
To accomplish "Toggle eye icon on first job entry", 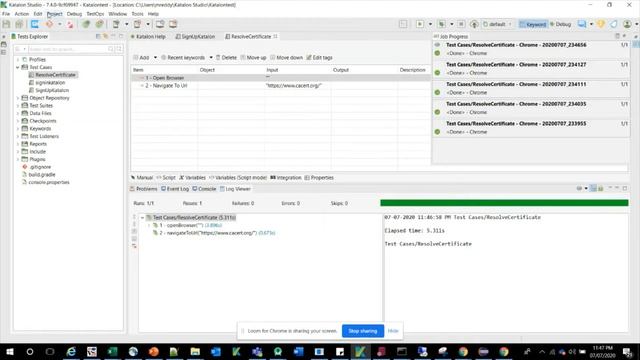I will (437, 45).
